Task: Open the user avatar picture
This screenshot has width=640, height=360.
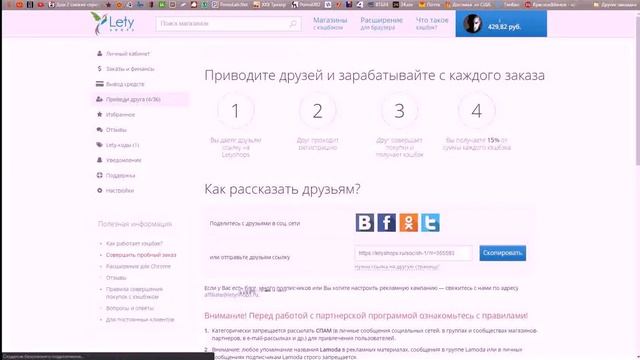Action: (472, 24)
